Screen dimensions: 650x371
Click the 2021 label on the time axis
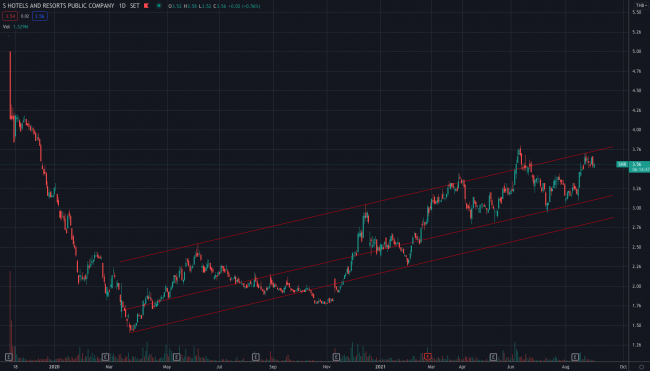(x=380, y=367)
